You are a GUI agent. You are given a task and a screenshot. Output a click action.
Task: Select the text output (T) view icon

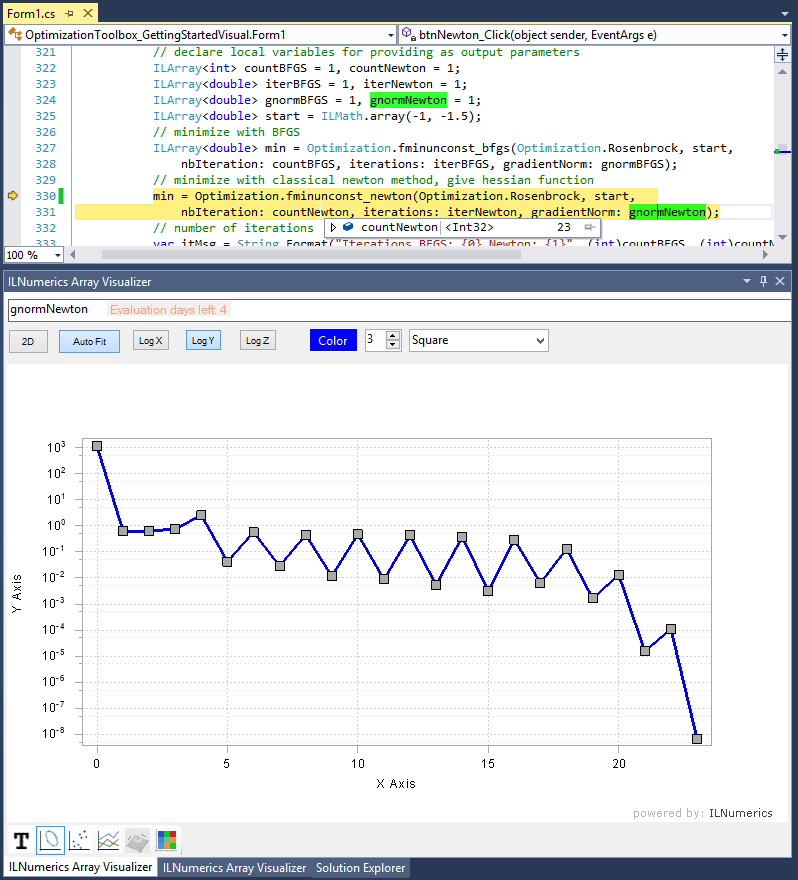[21, 840]
